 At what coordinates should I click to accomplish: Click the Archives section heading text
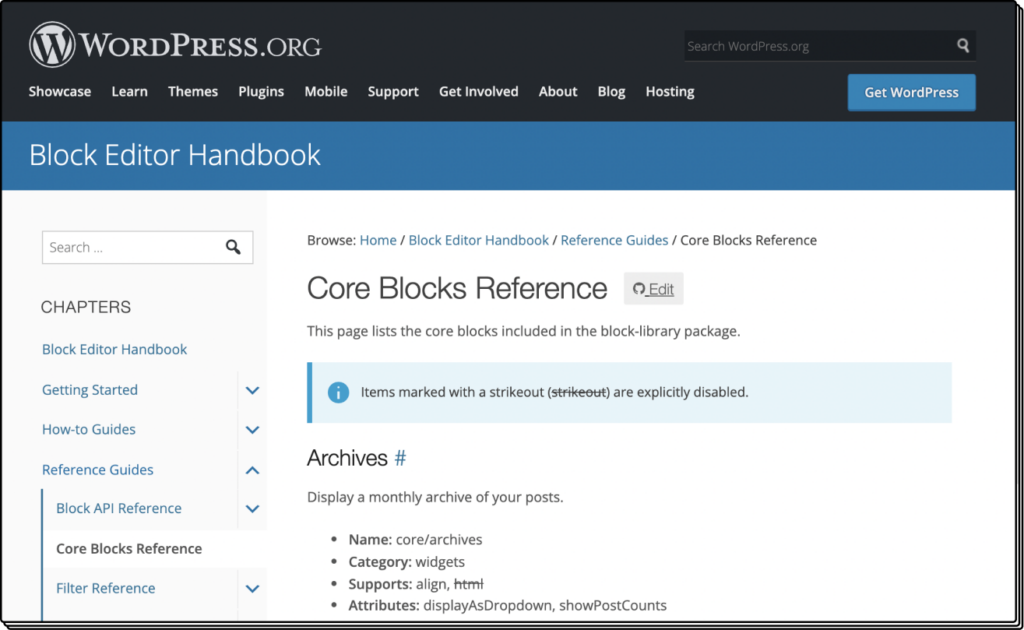coord(347,458)
